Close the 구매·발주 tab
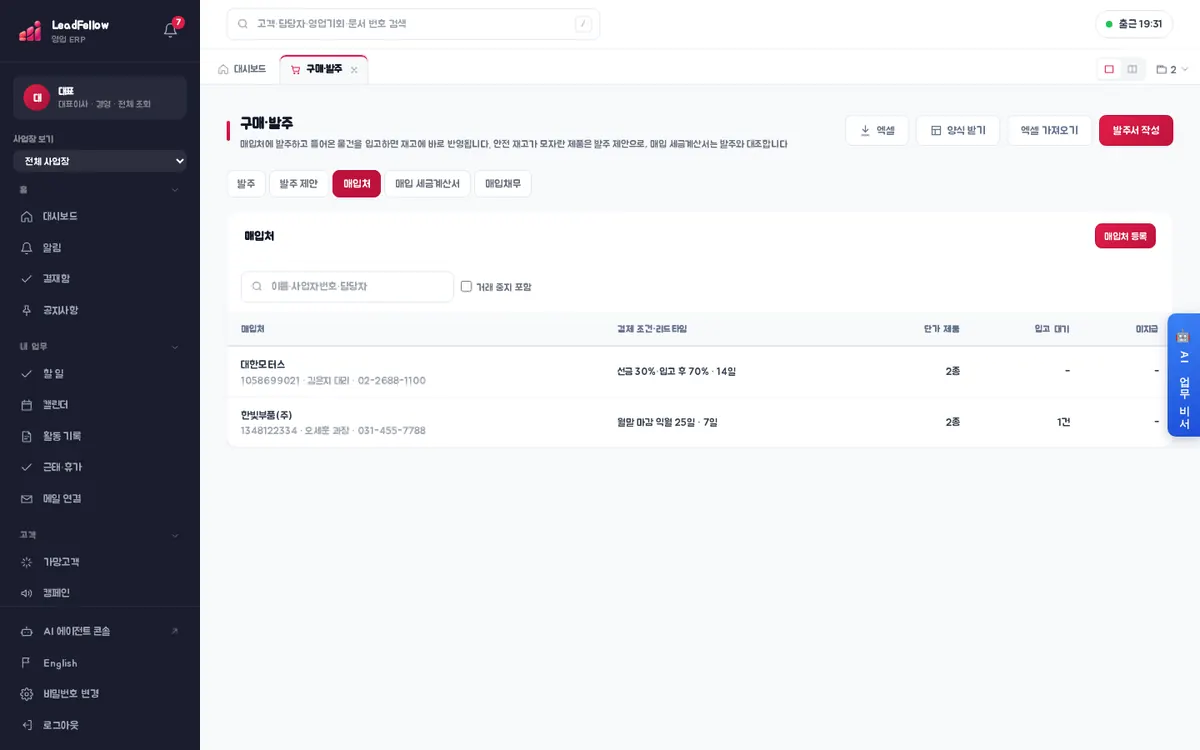This screenshot has height=750, width=1200. pos(354,70)
